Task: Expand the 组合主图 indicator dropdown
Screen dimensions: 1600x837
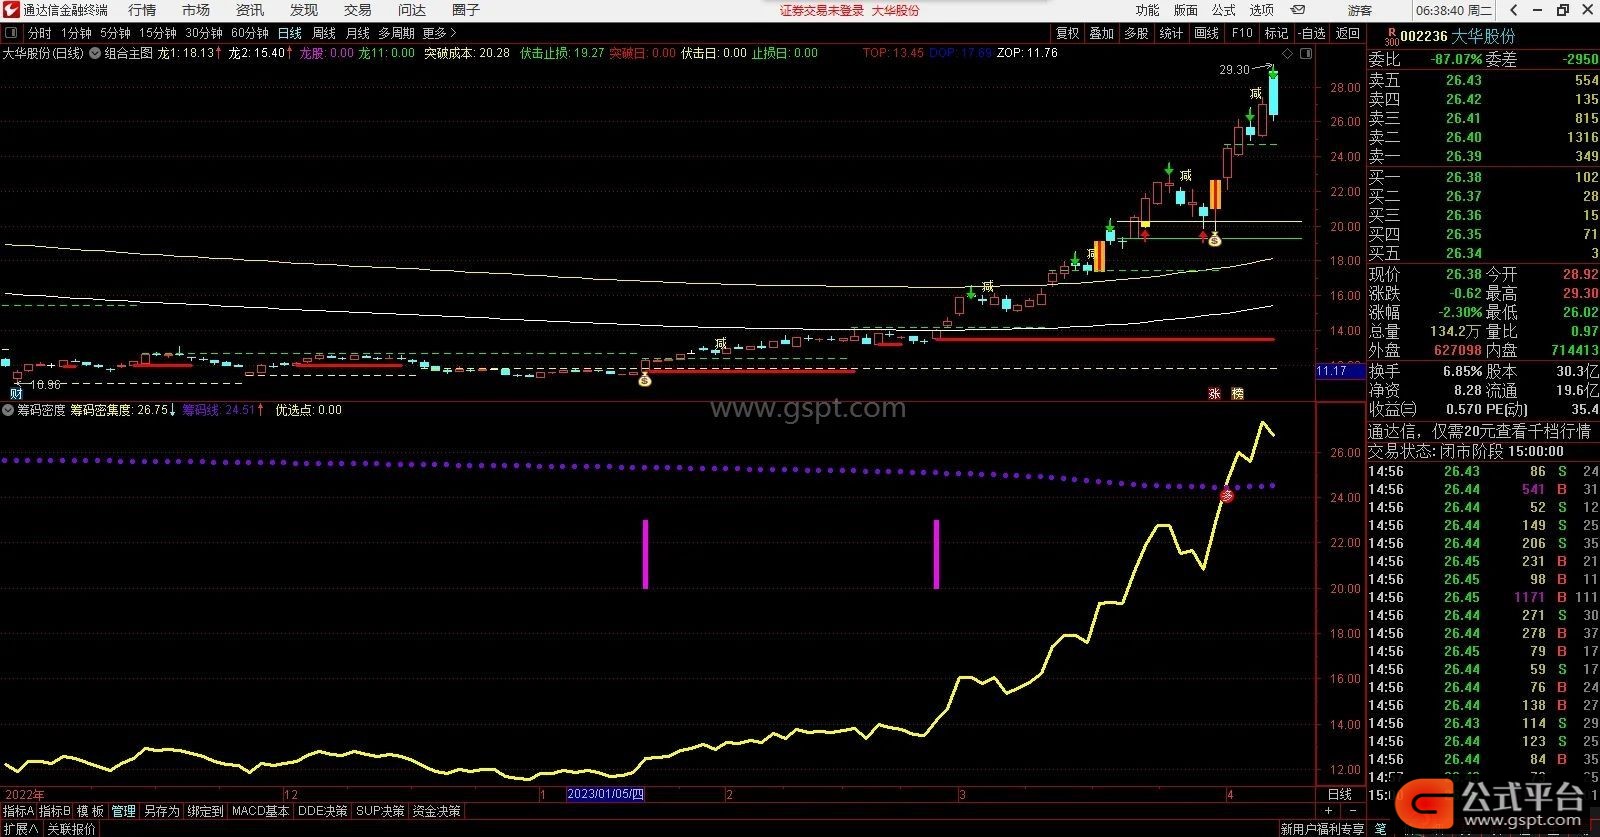Action: 95,53
